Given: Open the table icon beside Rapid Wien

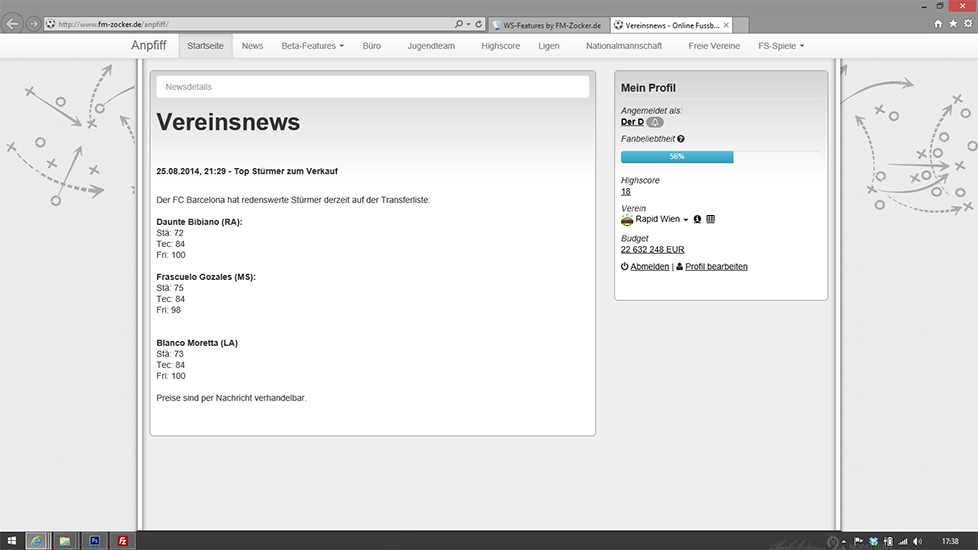Looking at the screenshot, I should pyautogui.click(x=710, y=219).
